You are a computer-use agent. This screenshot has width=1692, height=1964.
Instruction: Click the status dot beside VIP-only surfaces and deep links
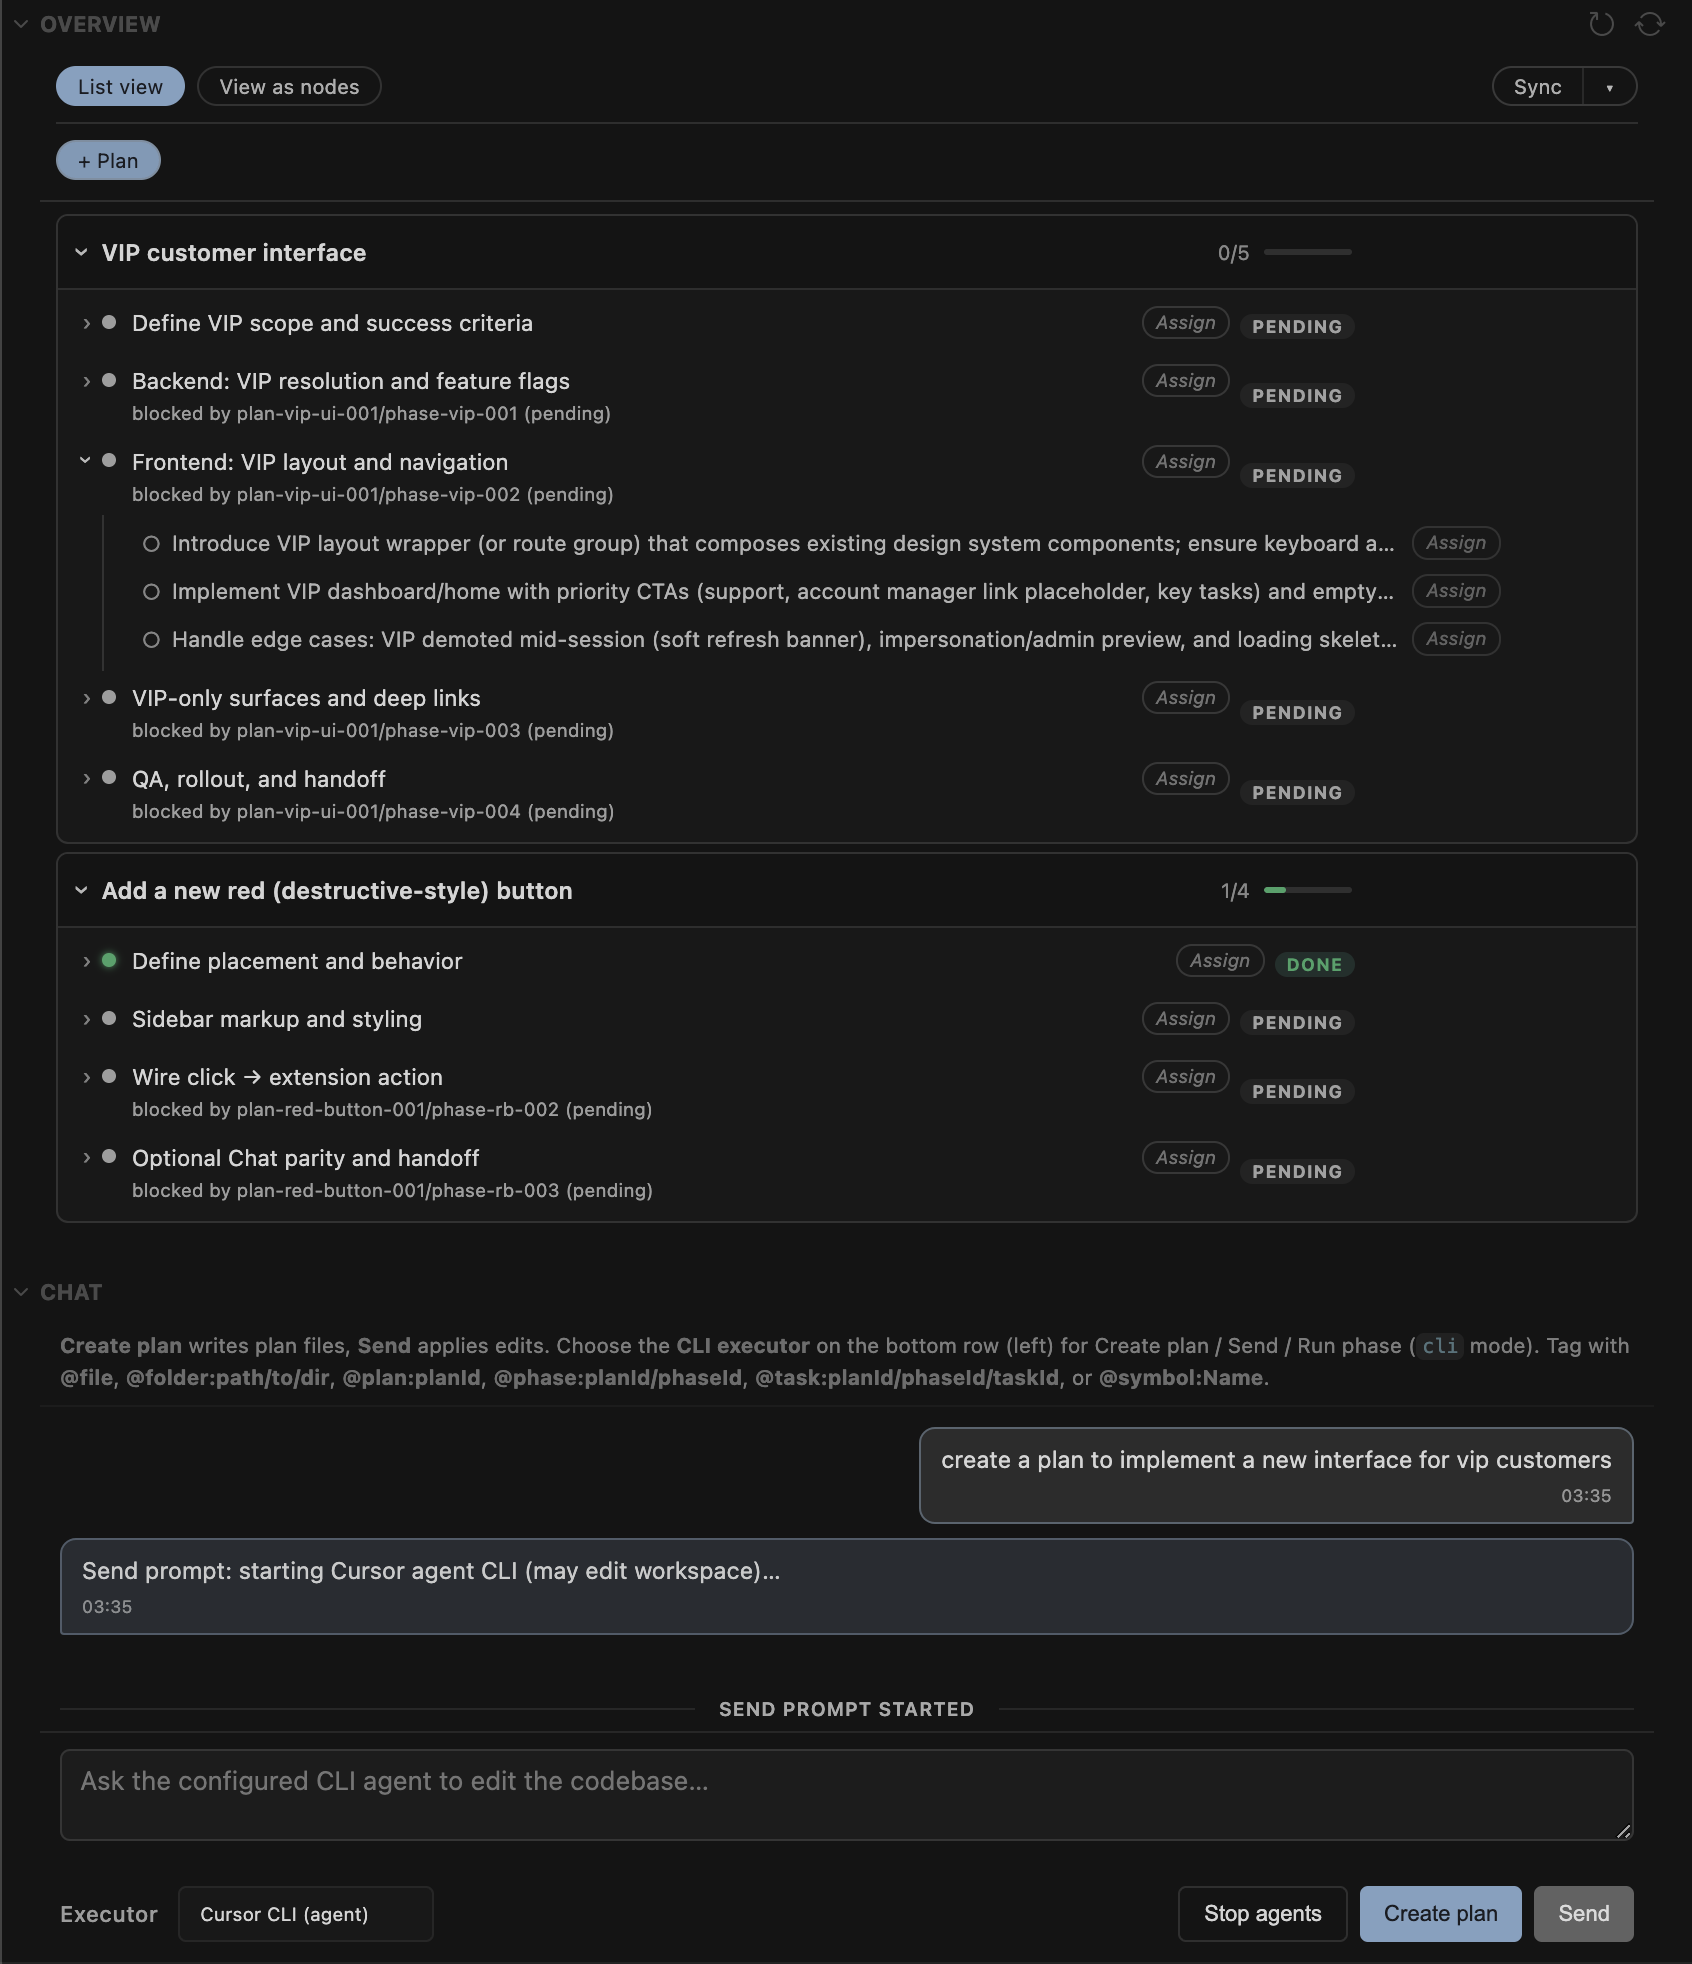point(110,697)
